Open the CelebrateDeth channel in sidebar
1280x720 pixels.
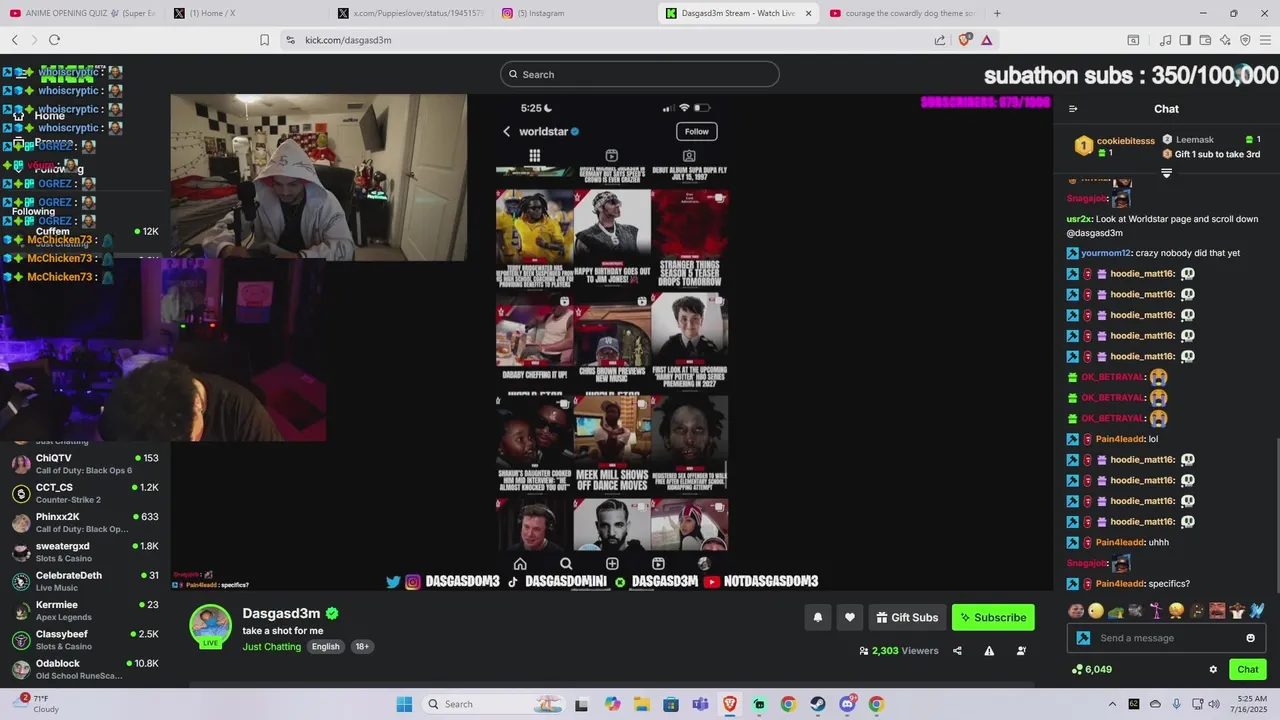click(x=85, y=581)
